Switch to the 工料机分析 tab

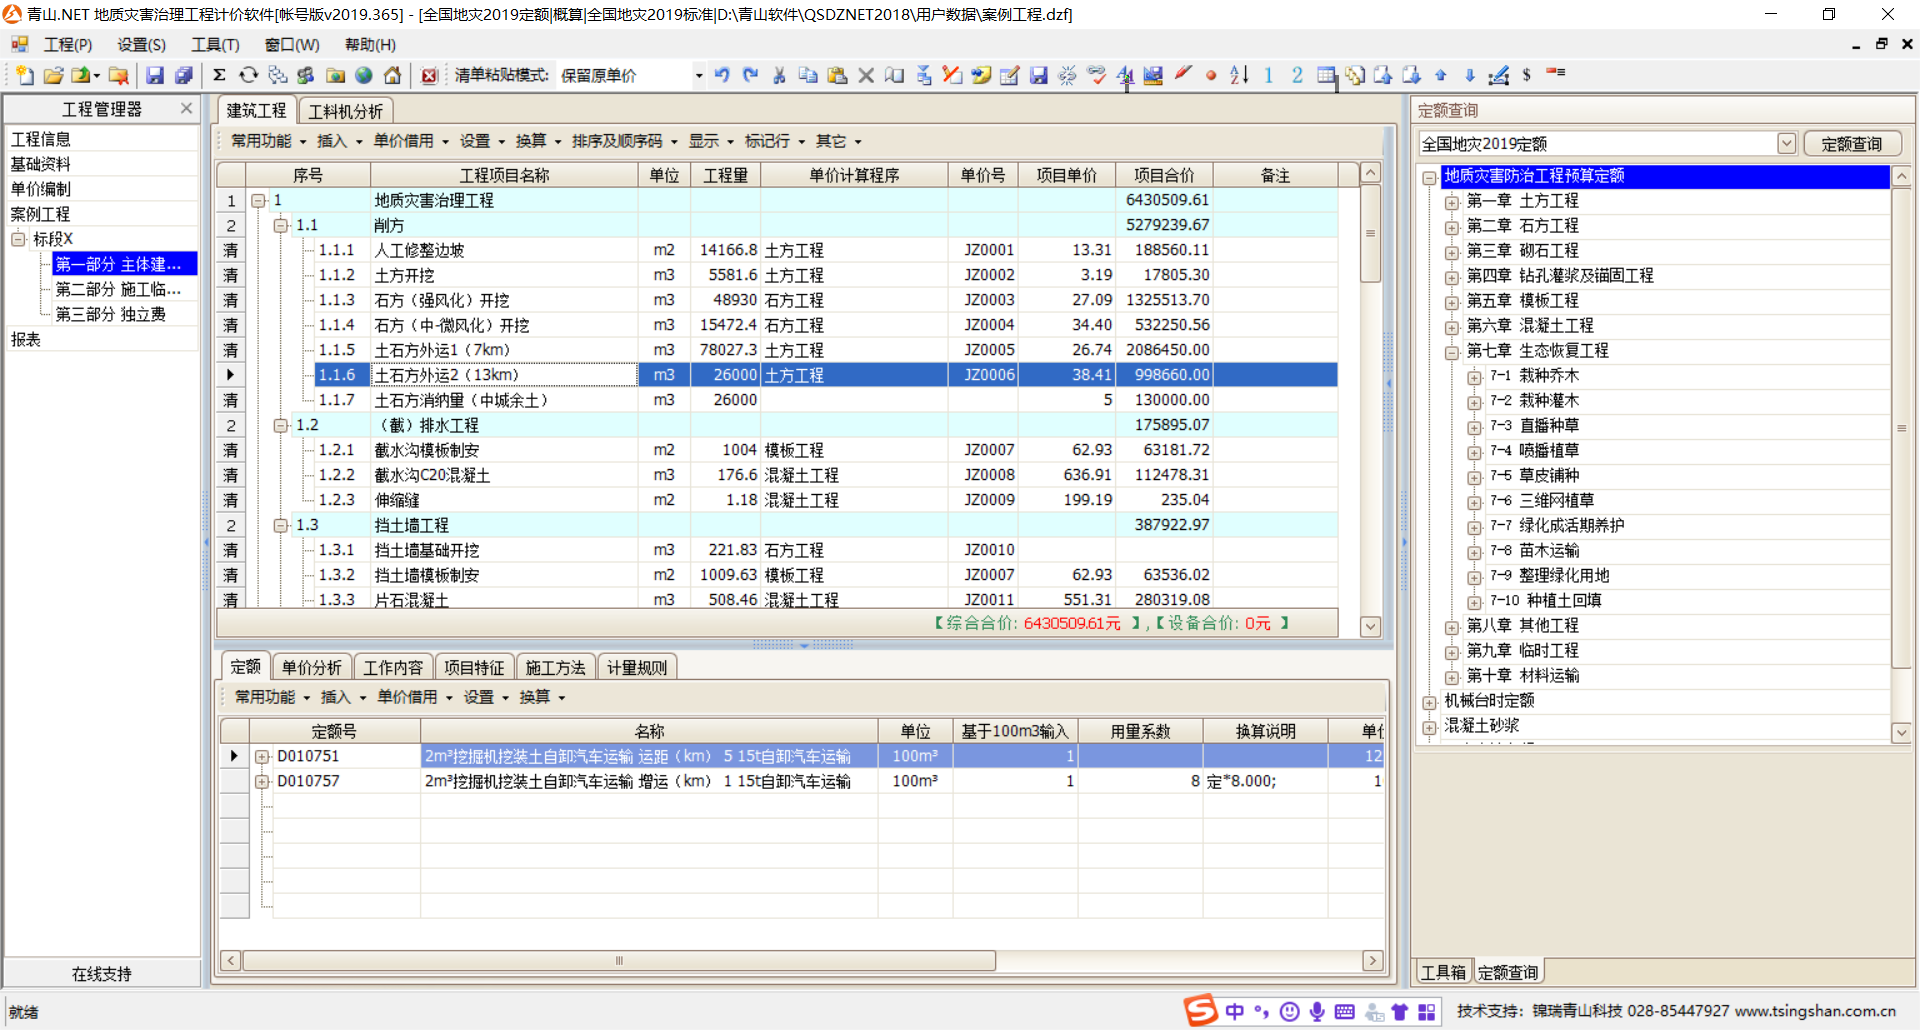coord(345,111)
